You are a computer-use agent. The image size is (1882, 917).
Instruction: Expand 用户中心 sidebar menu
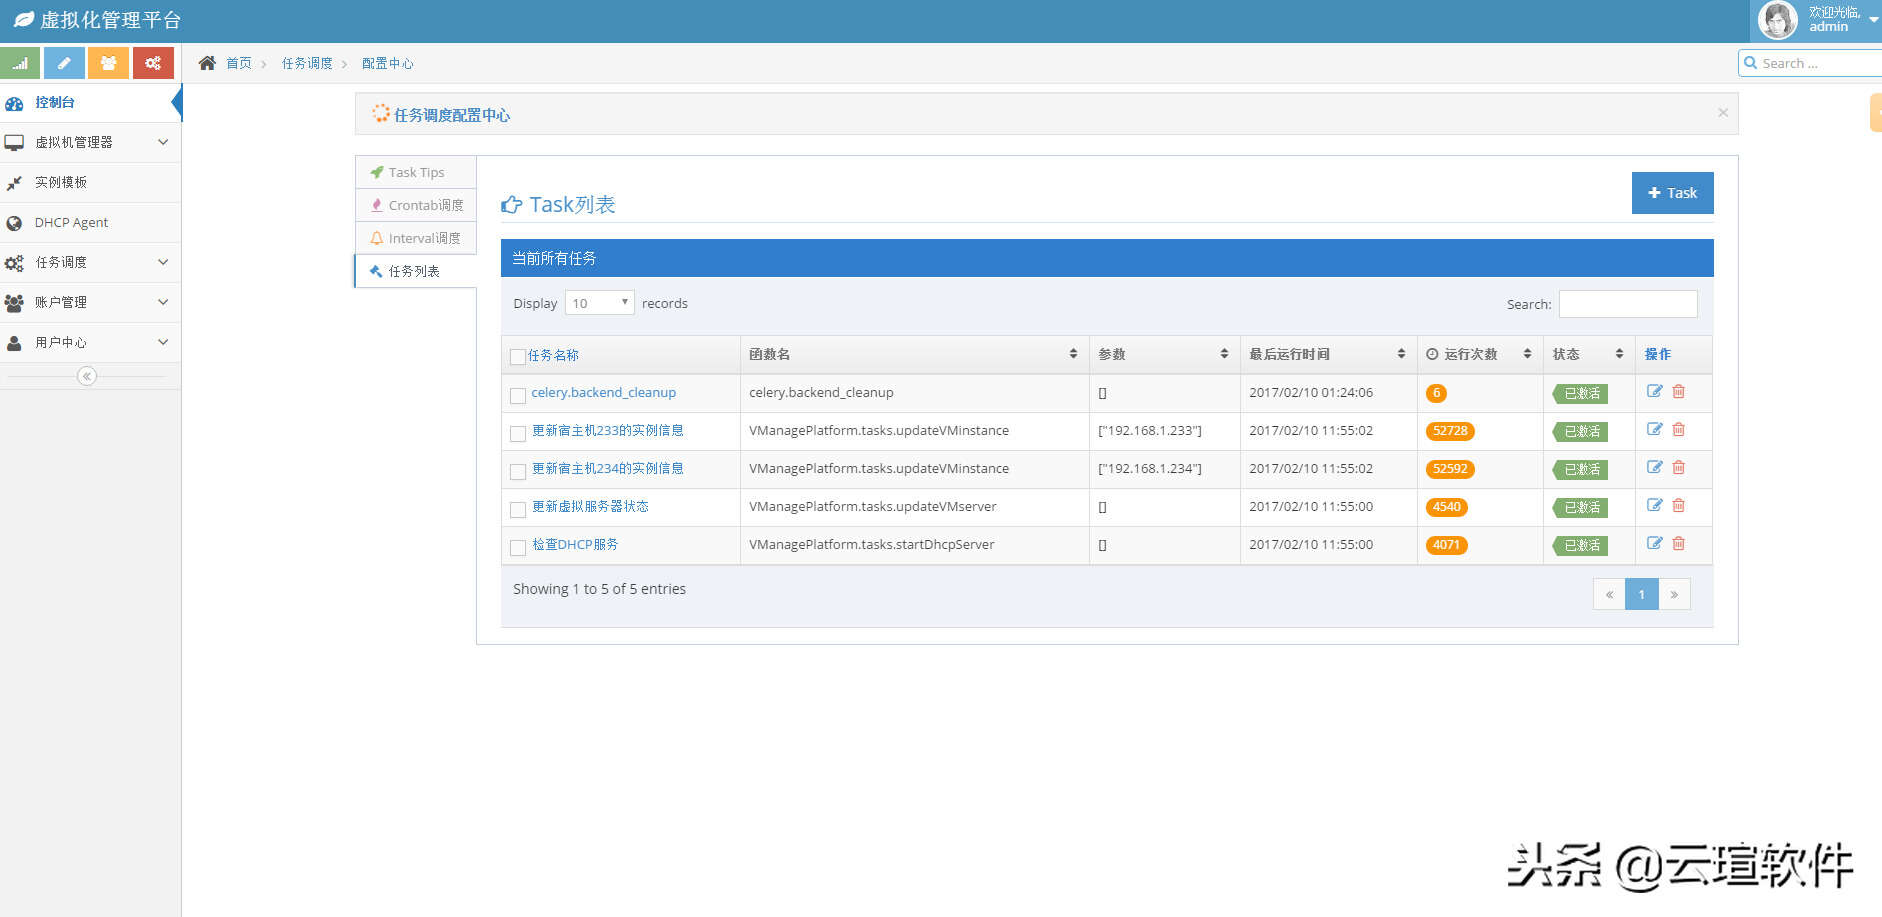pyautogui.click(x=90, y=342)
